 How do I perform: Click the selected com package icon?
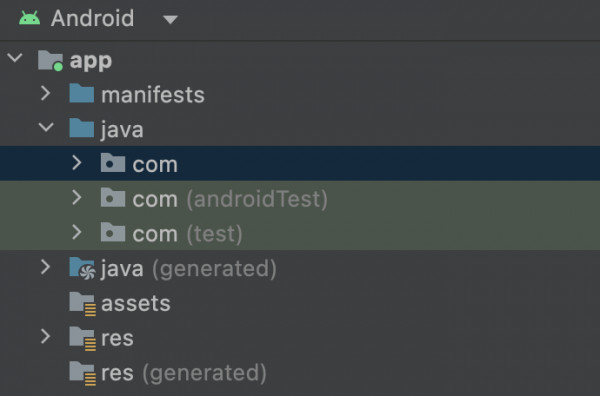[113, 163]
